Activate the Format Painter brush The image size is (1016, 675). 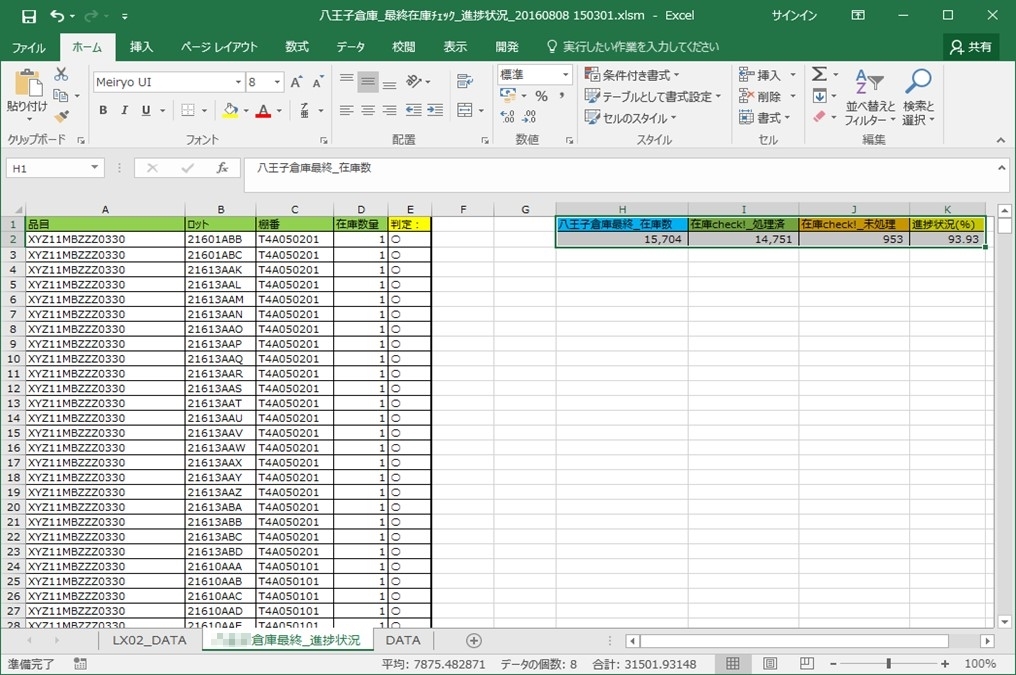pos(61,117)
